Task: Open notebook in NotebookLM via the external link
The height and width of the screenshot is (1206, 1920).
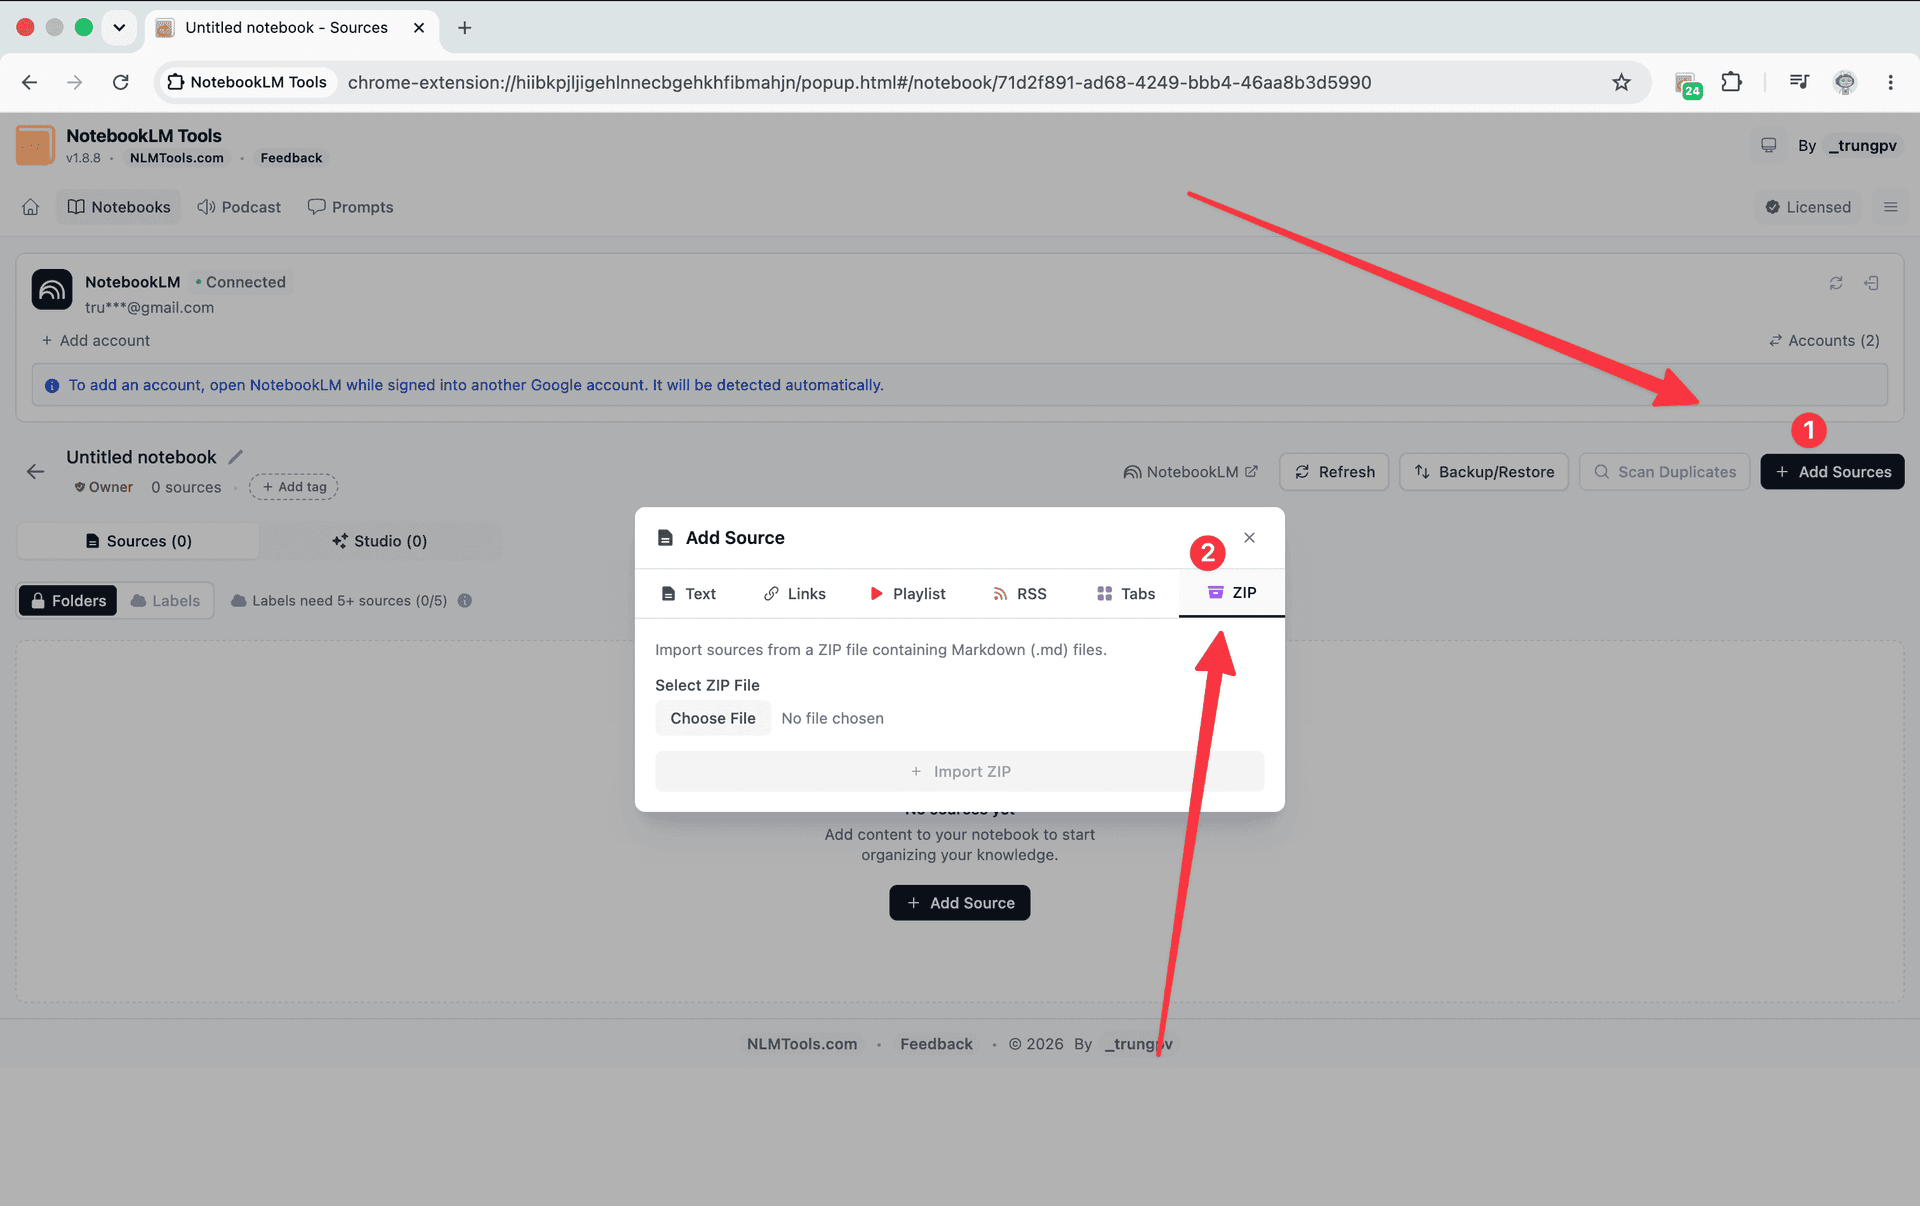Action: coord(1190,472)
